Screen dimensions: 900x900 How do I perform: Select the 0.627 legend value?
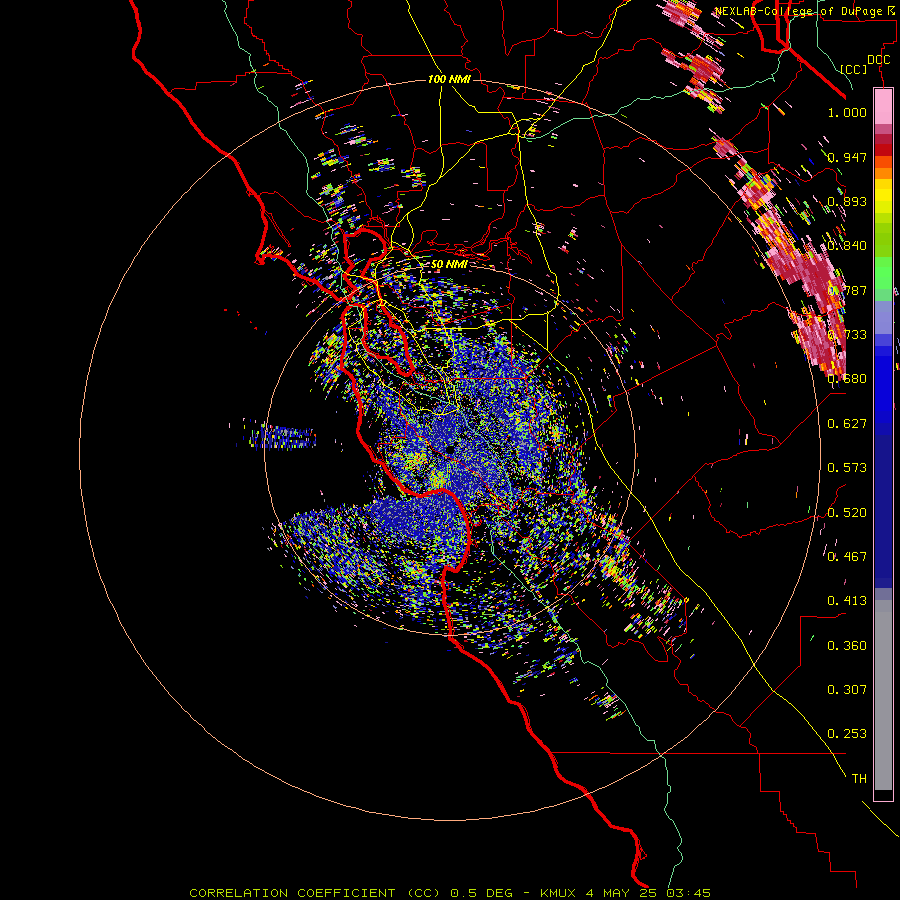[x=847, y=424]
